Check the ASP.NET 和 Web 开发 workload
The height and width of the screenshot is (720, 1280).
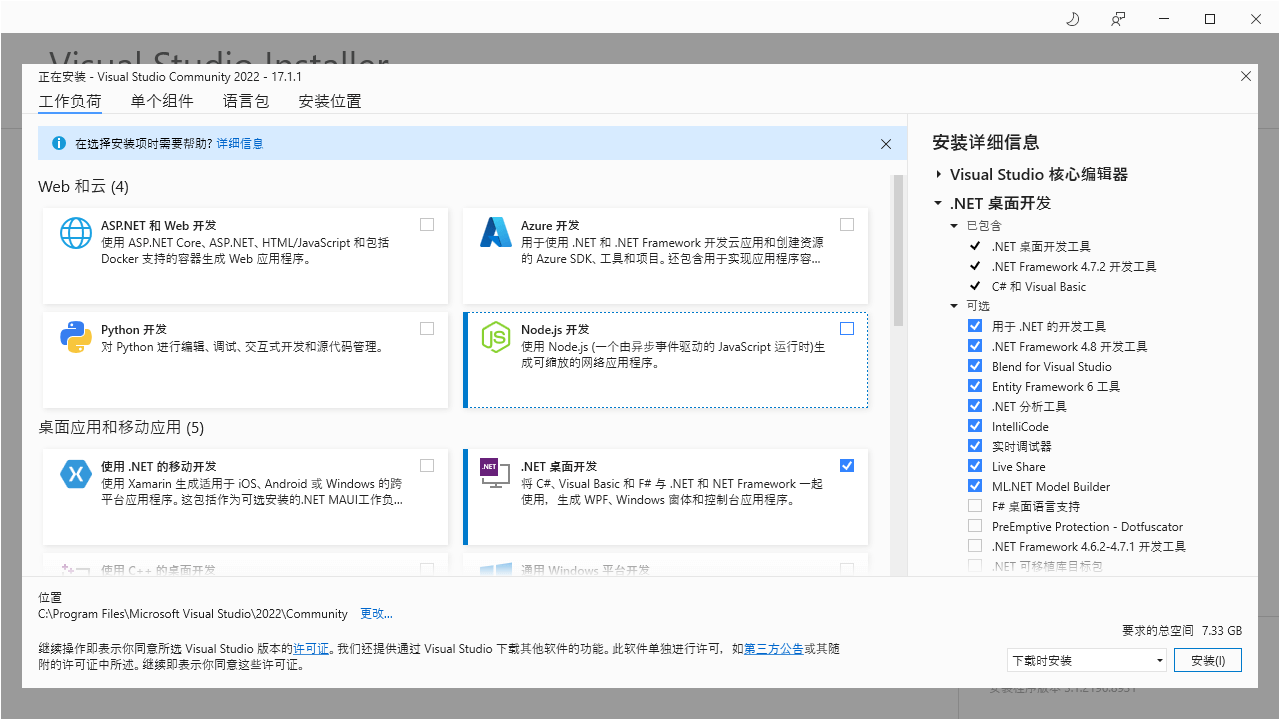tap(427, 224)
